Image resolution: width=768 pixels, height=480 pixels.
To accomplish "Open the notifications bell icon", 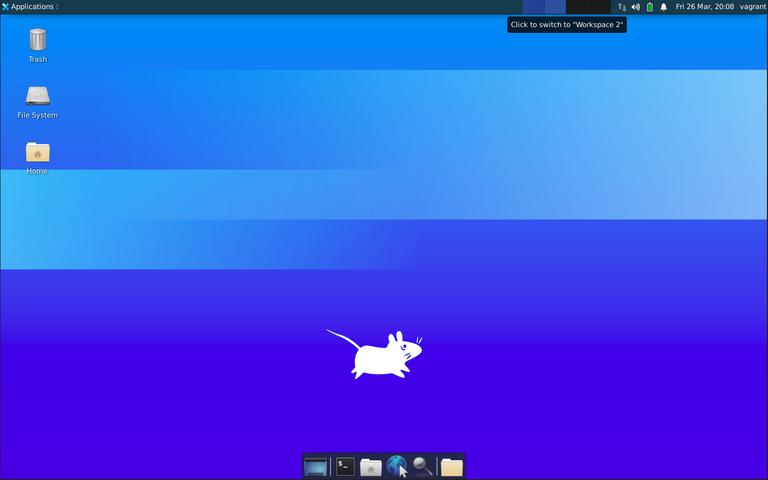I will tap(663, 7).
